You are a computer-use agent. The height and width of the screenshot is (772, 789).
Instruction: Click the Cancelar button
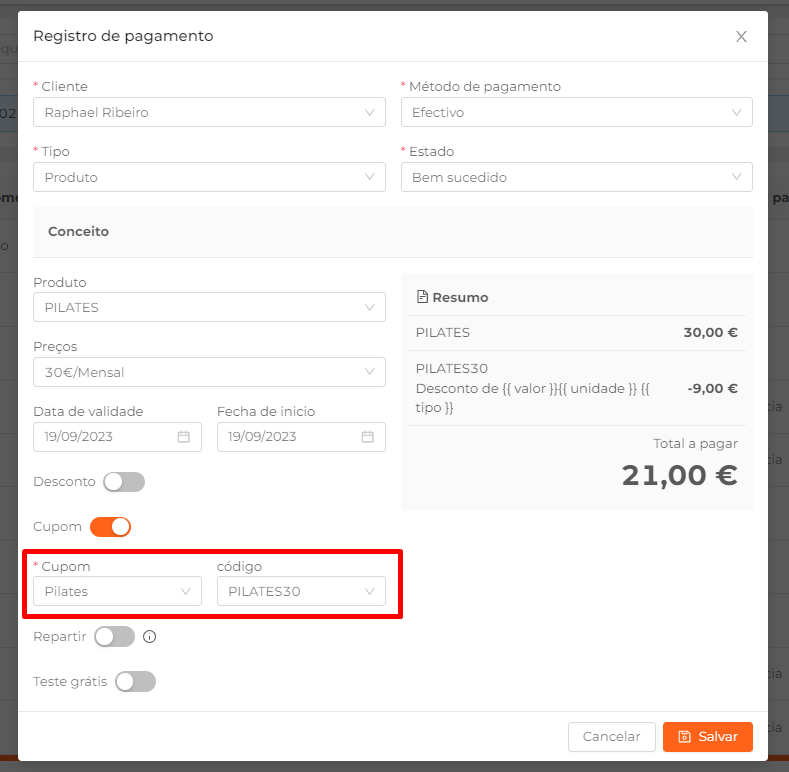pos(612,737)
